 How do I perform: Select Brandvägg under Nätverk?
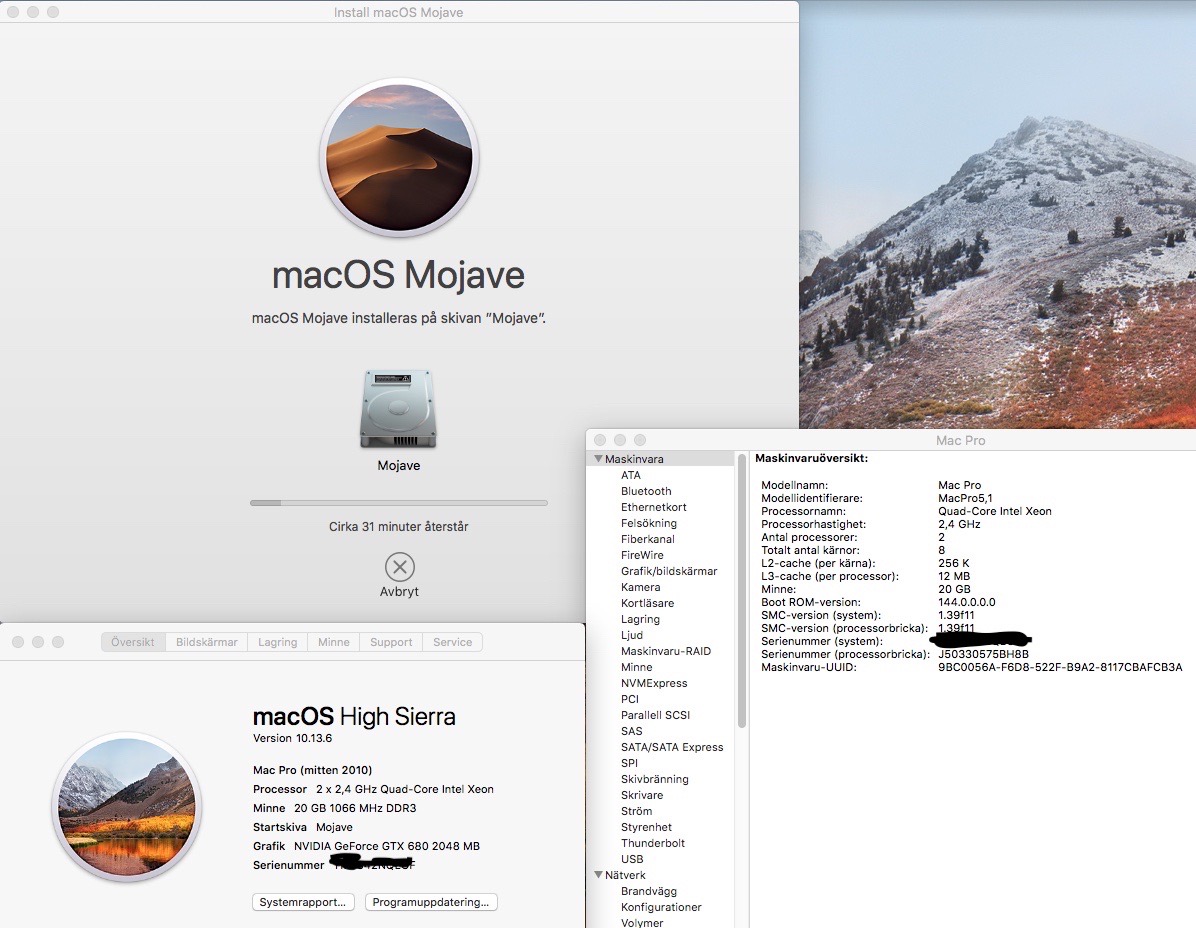648,891
